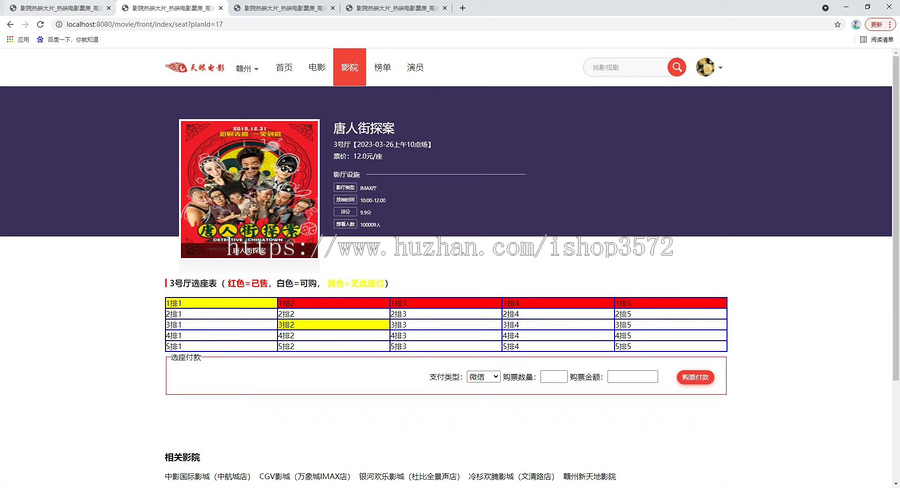This screenshot has height=488, width=900.
Task: Open a new browser tab
Action: tap(463, 8)
